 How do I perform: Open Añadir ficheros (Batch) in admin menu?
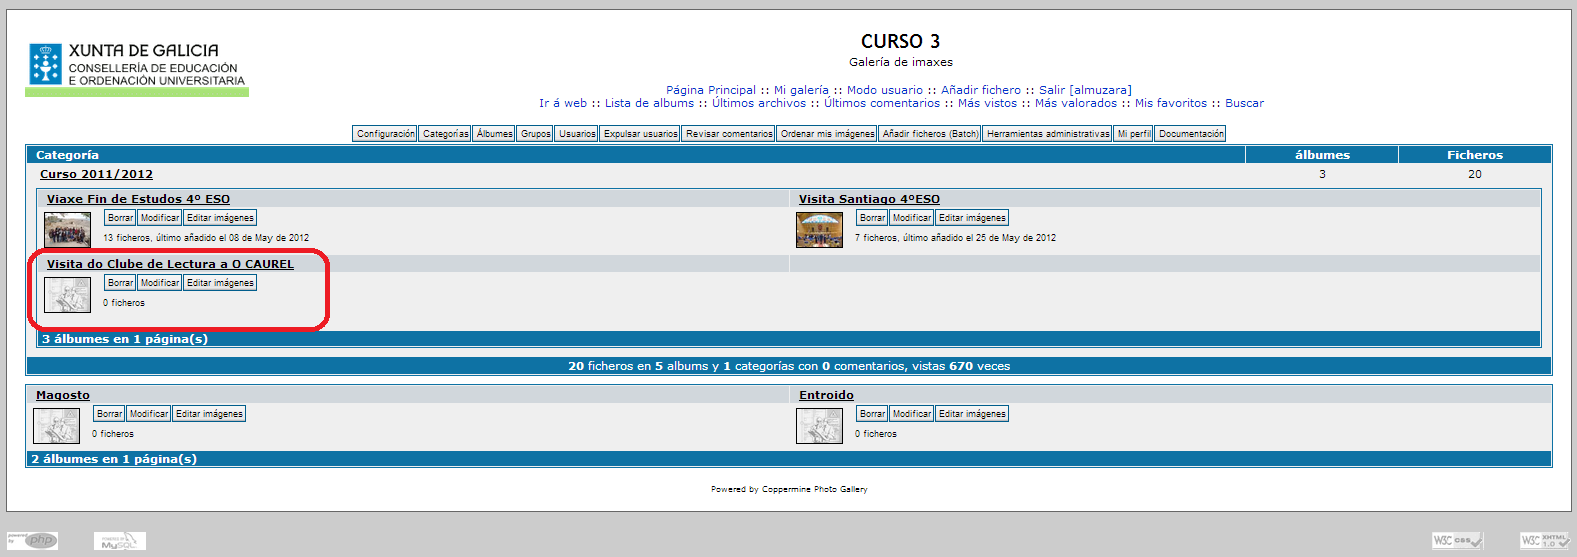930,134
